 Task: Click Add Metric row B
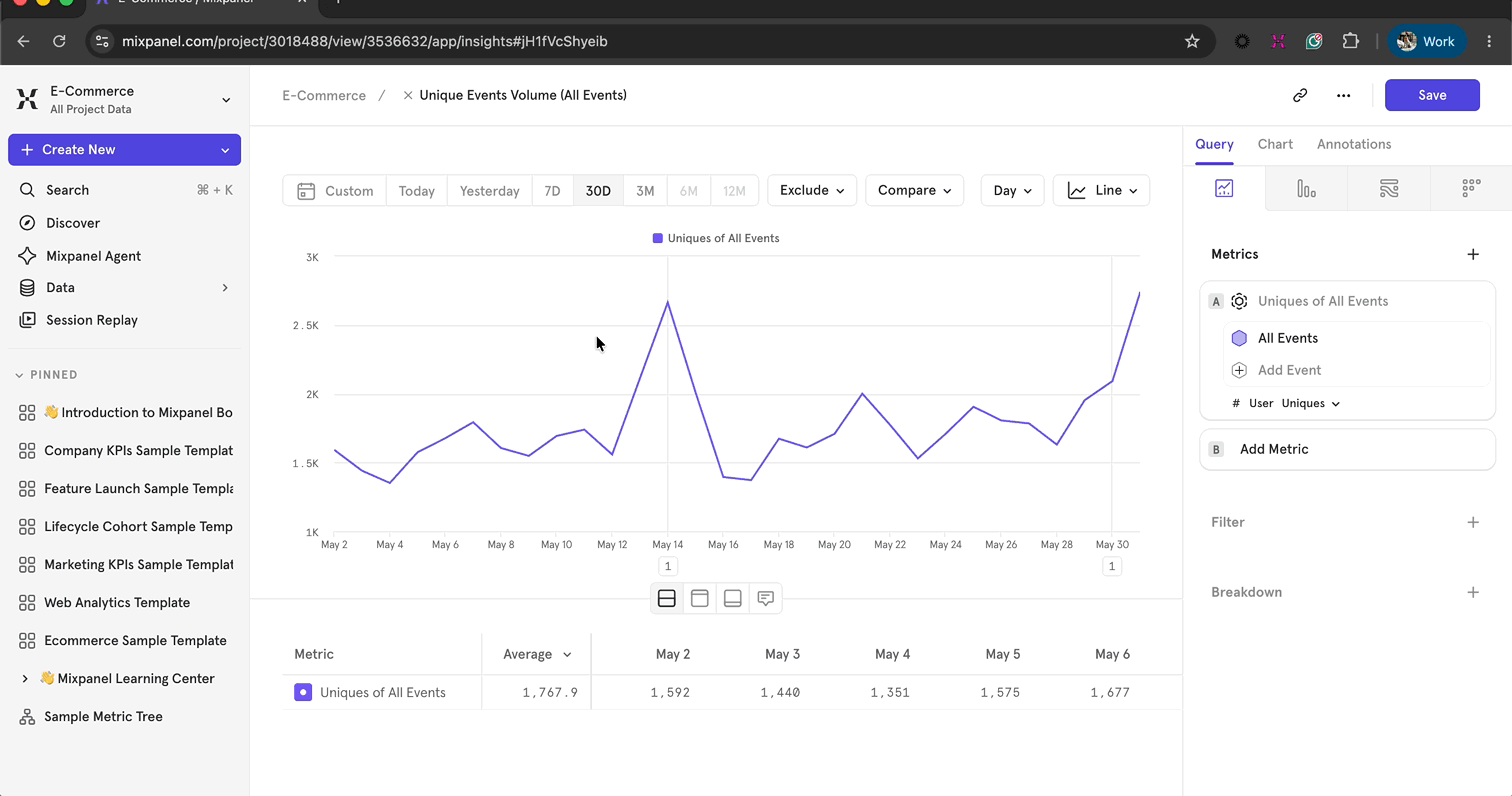pyautogui.click(x=1347, y=449)
